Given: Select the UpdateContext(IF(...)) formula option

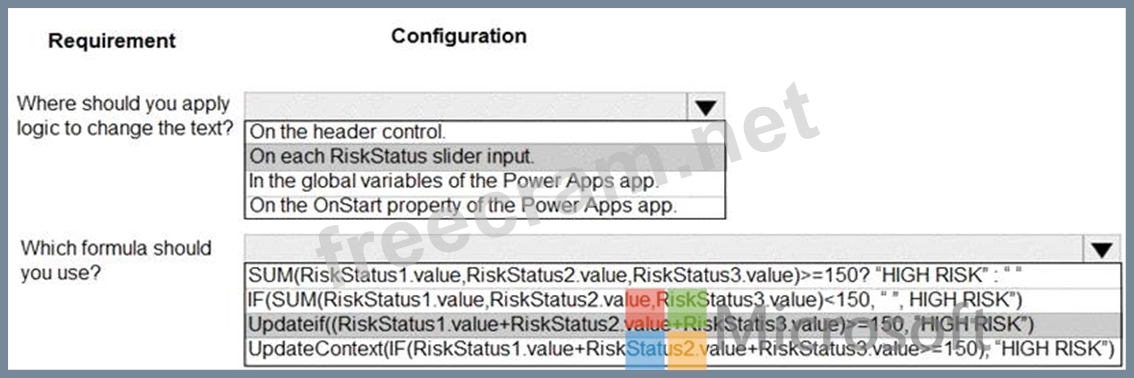Looking at the screenshot, I should click(682, 350).
